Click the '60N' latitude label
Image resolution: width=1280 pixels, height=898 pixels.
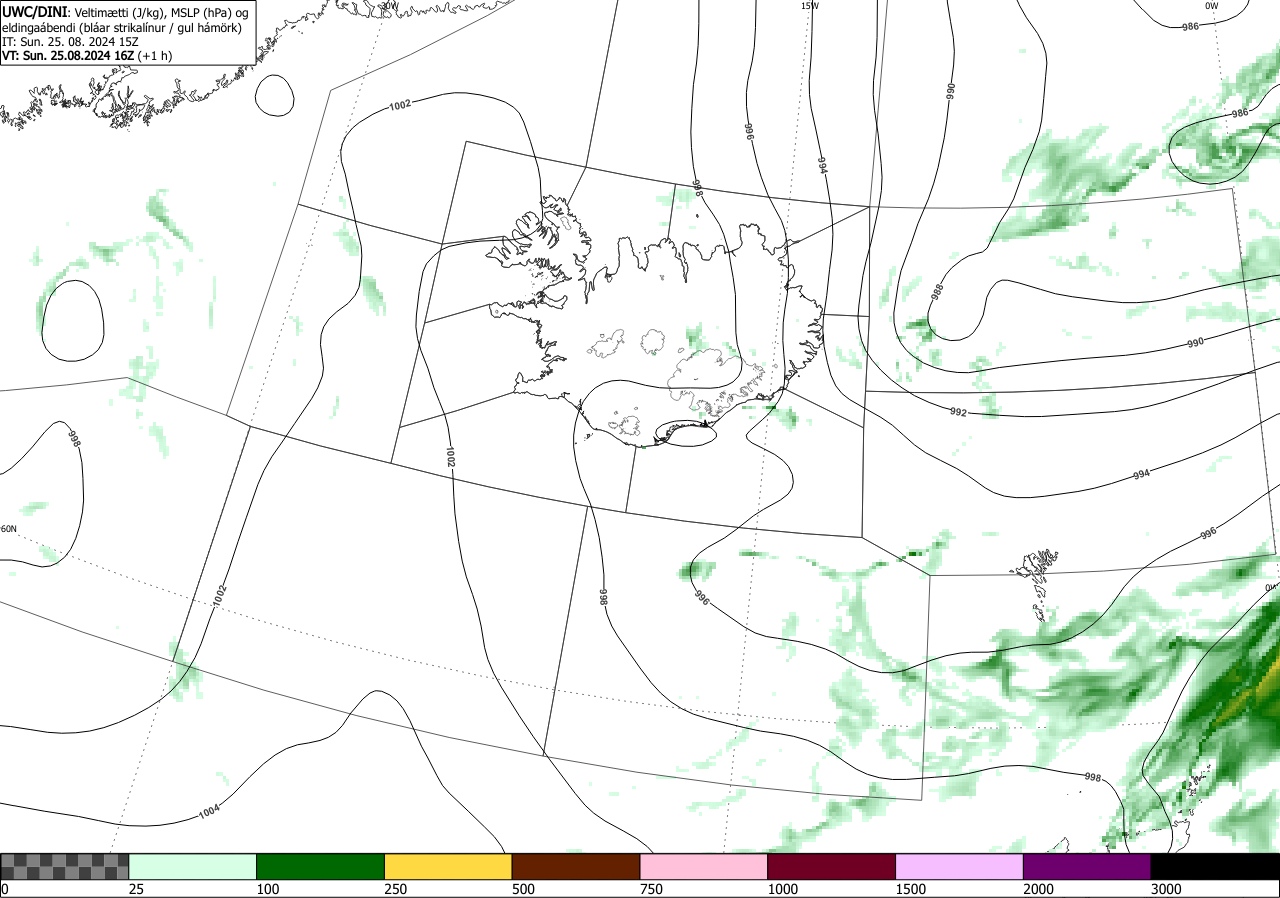[x=8, y=529]
